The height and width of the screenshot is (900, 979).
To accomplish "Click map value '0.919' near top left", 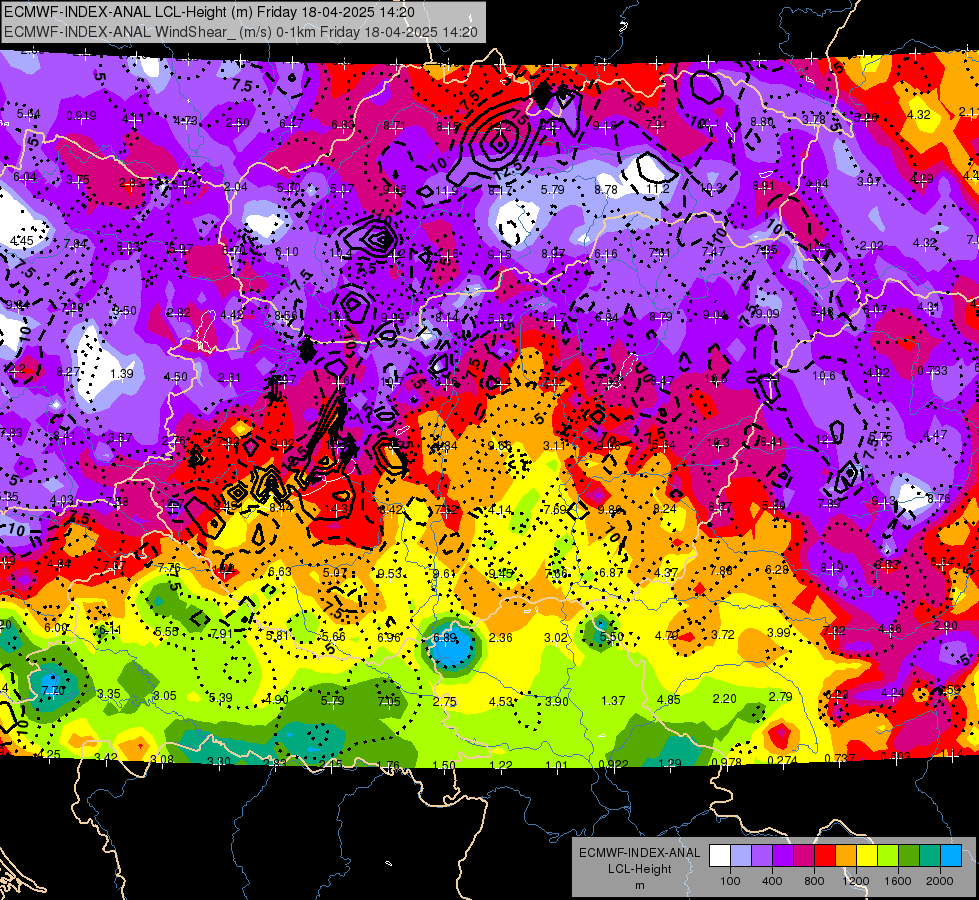I will 81,116.
